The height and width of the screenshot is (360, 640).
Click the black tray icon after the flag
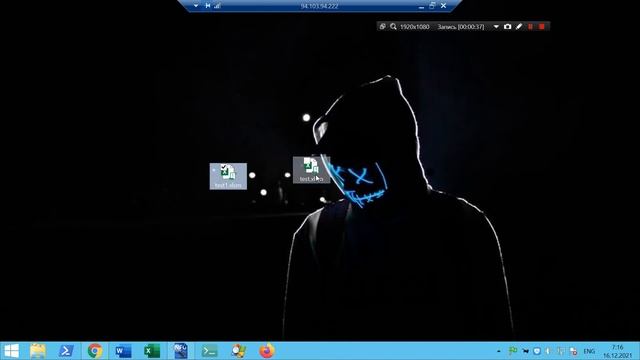(x=525, y=351)
